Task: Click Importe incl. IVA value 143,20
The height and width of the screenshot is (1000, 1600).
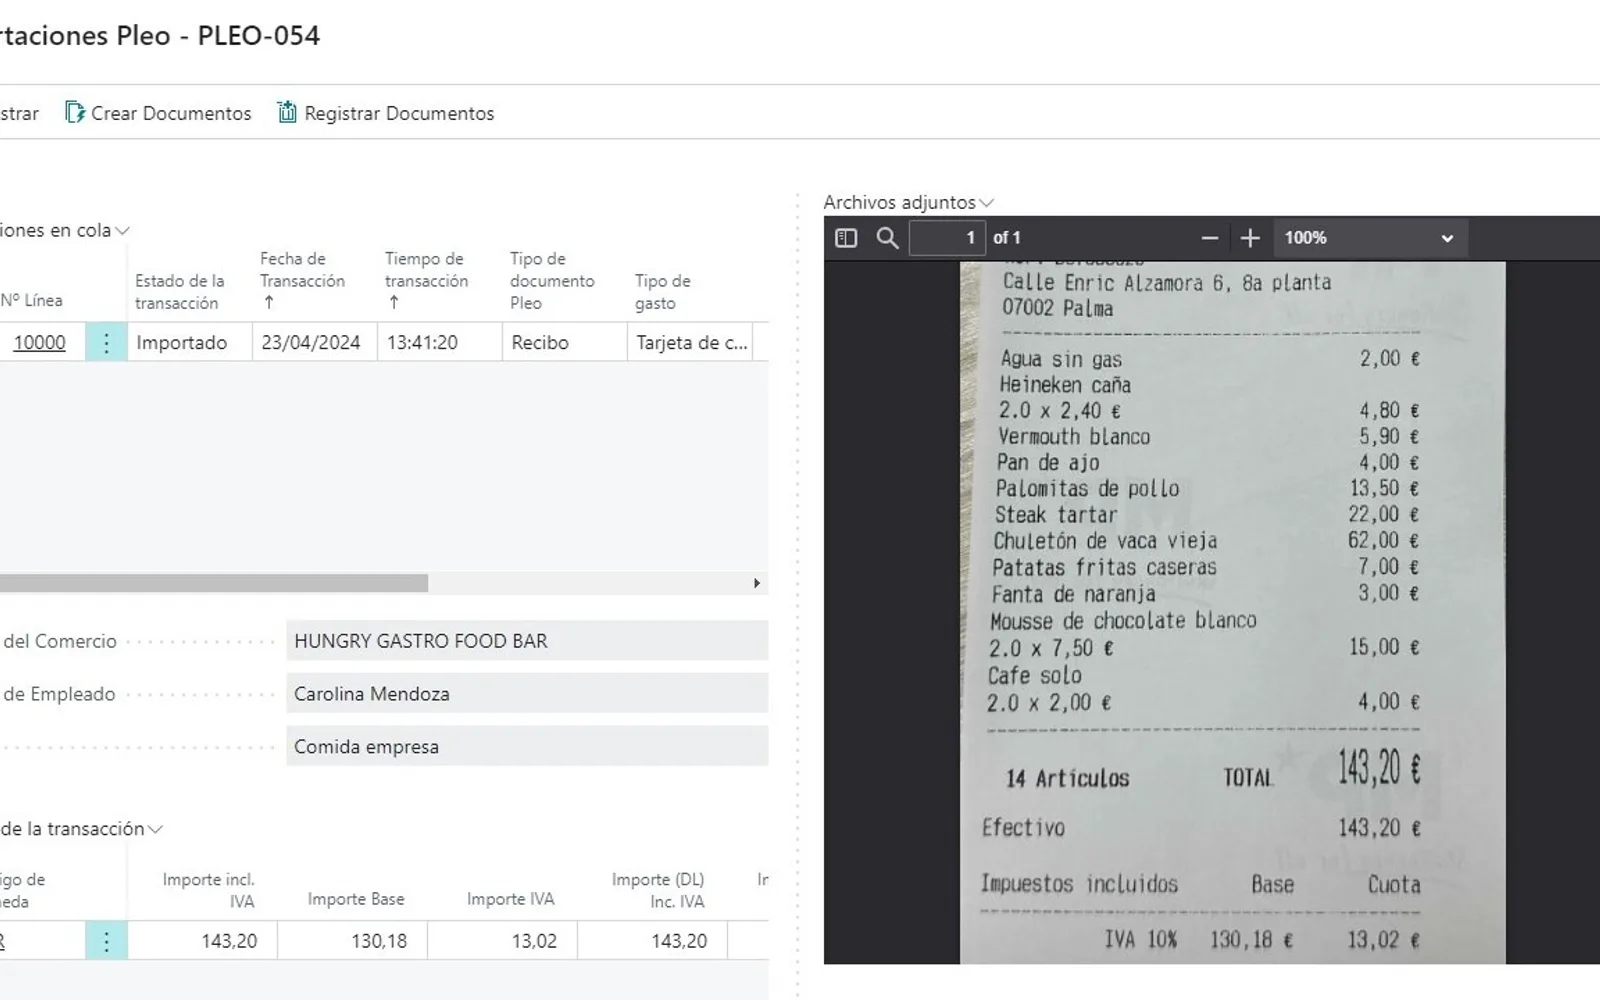Action: point(203,941)
